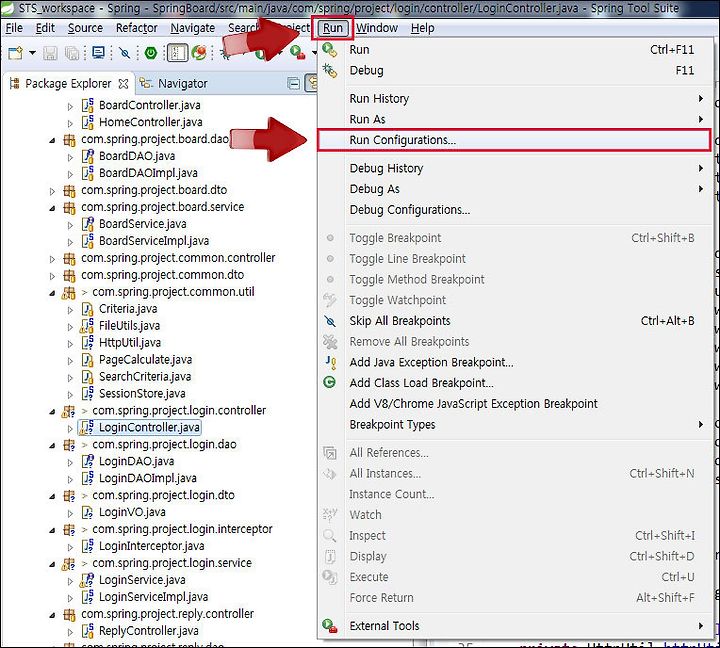Image resolution: width=720 pixels, height=648 pixels.
Task: Click the External Tools toolbar icon
Action: [298, 53]
